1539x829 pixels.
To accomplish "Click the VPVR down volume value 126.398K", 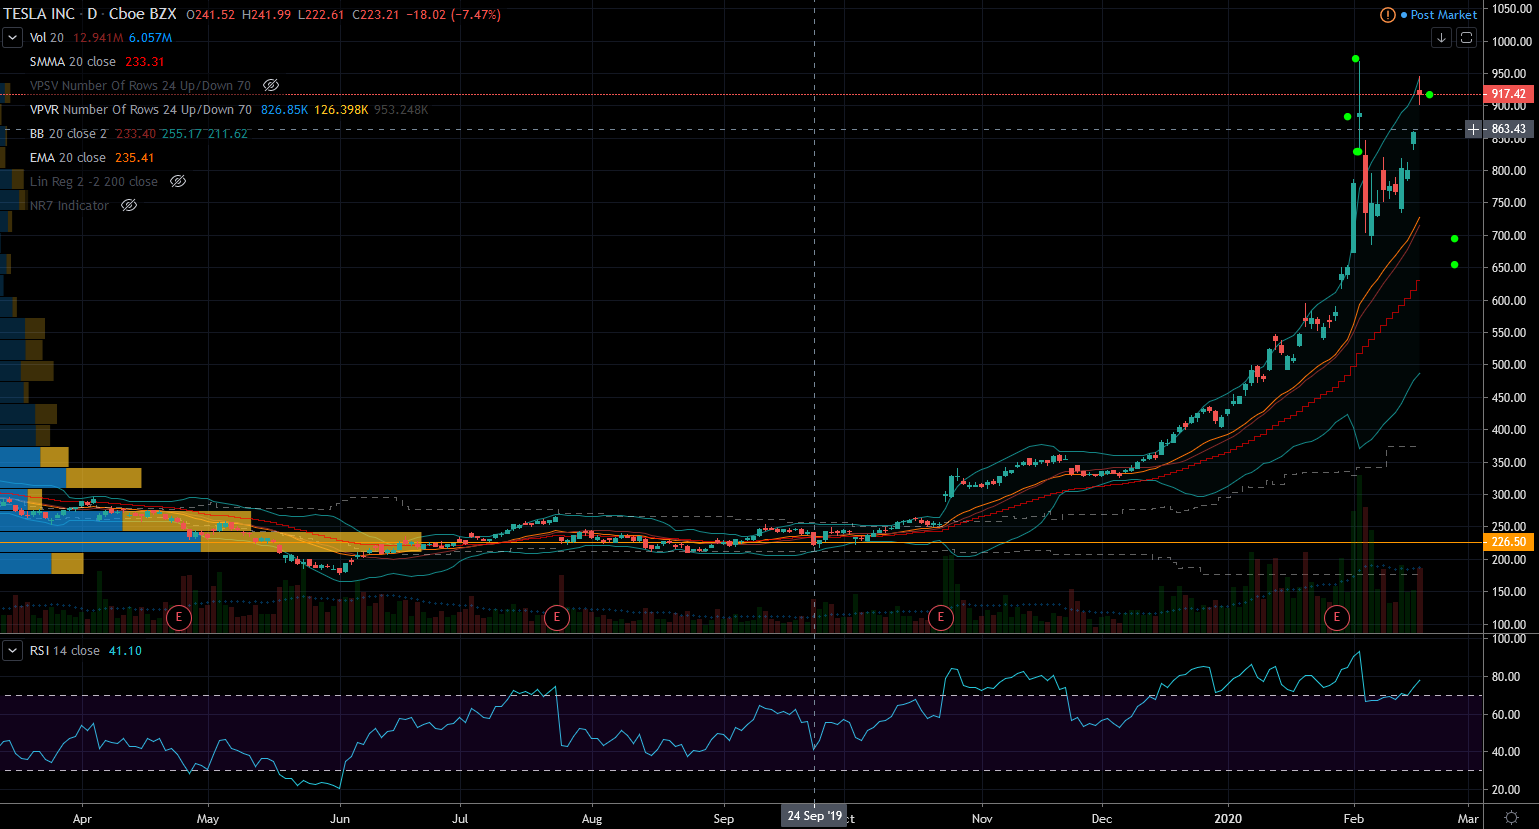I will point(341,110).
